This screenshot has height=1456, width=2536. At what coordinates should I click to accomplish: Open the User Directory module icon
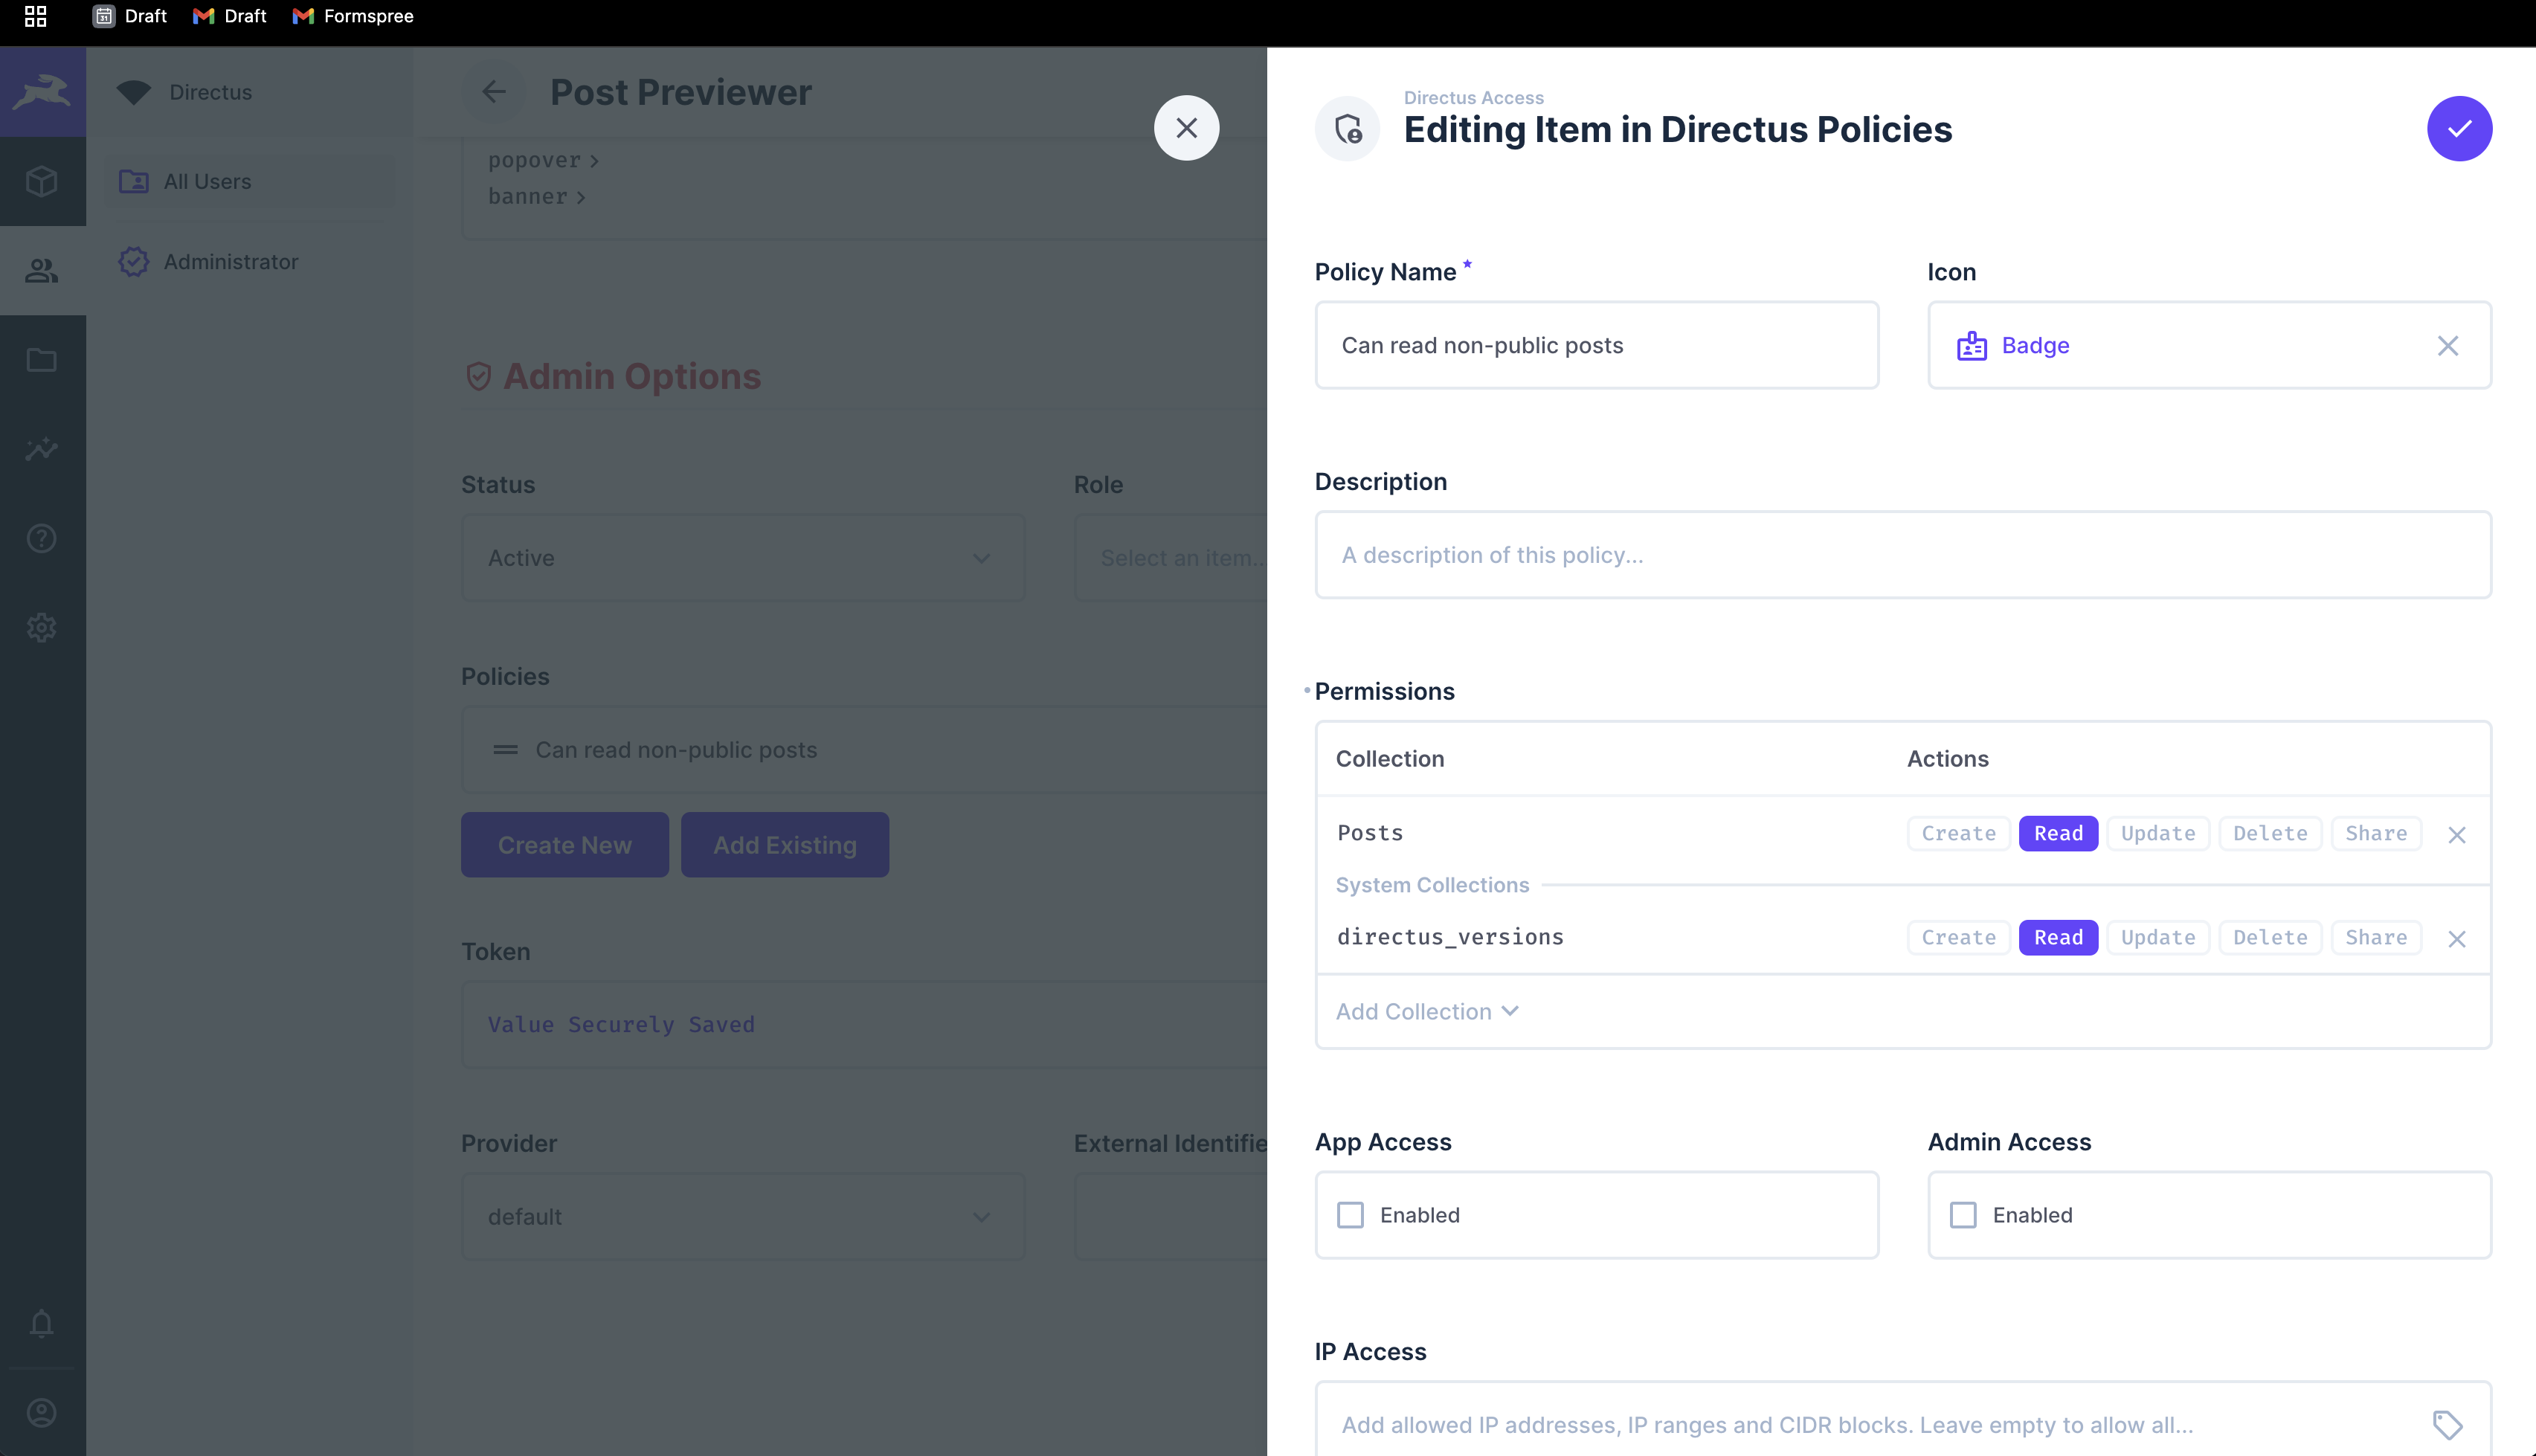click(42, 270)
